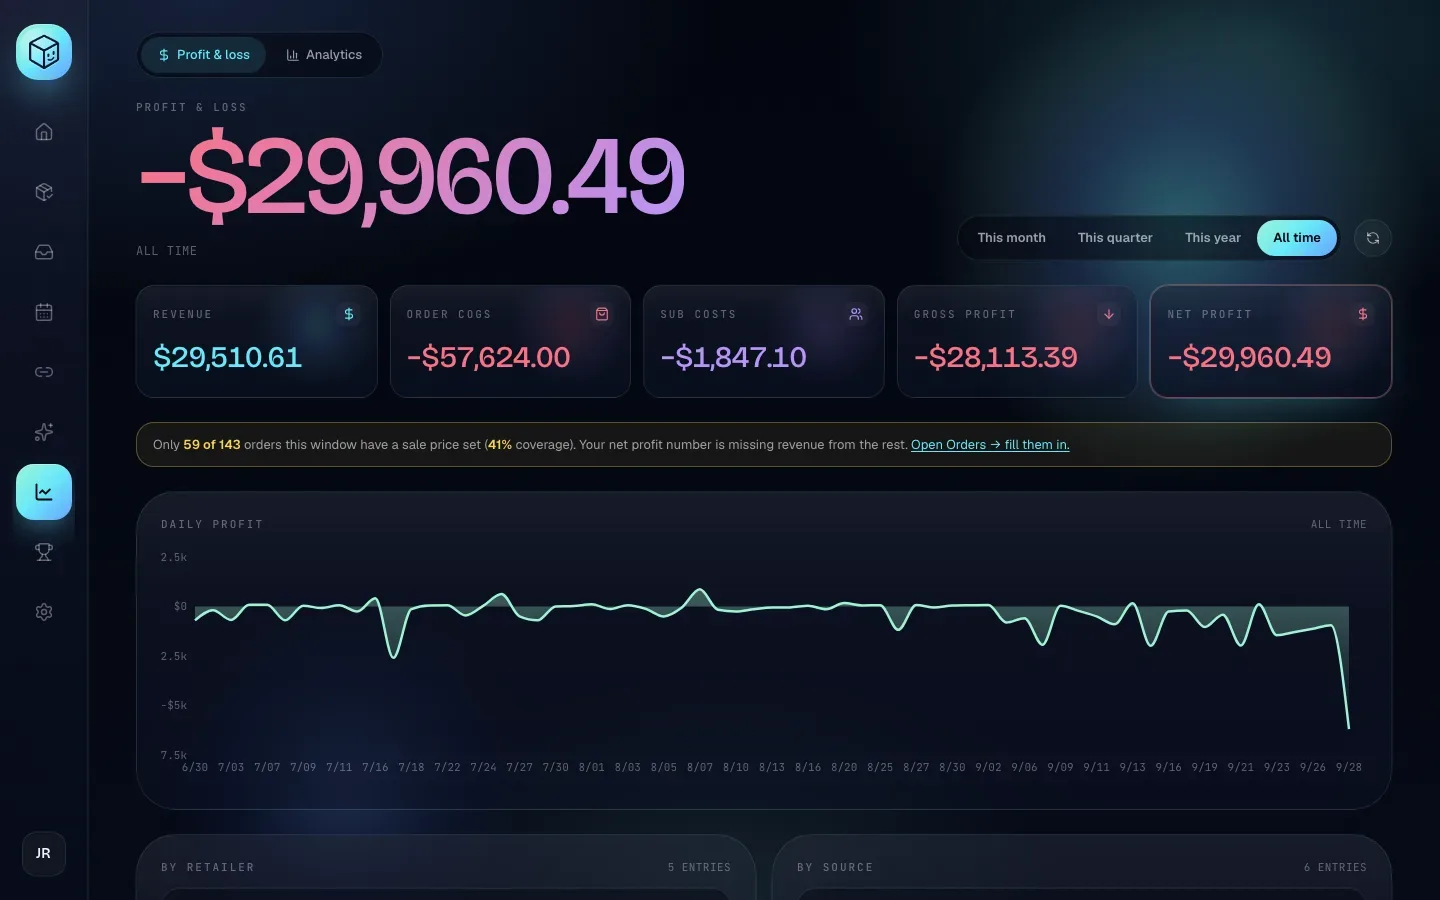Click the 59 of 143 orders text
This screenshot has width=1440, height=900.
pos(212,445)
